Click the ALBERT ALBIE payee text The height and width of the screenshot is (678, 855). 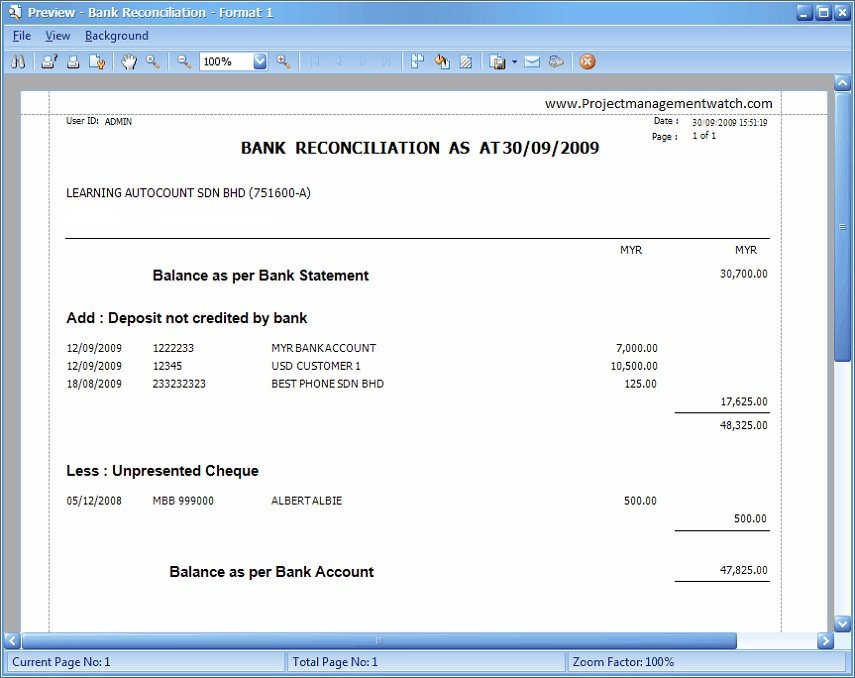click(306, 501)
